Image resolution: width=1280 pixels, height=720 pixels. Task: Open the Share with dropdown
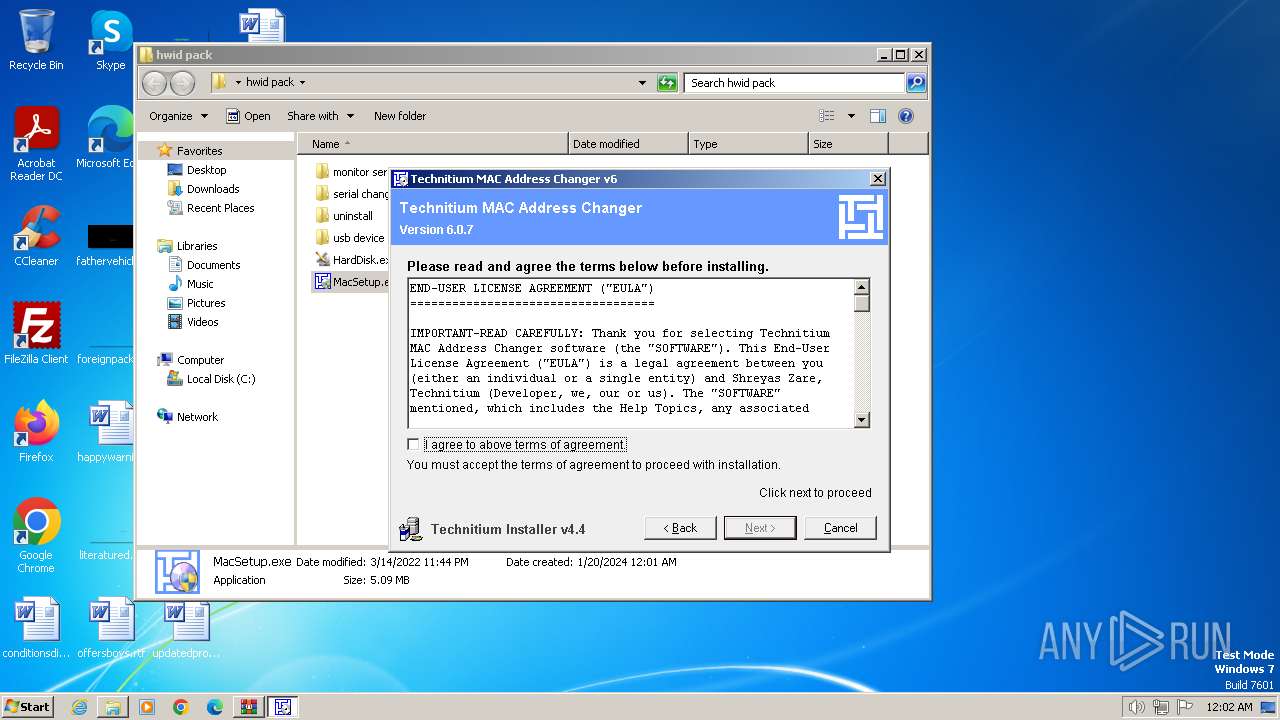point(318,116)
